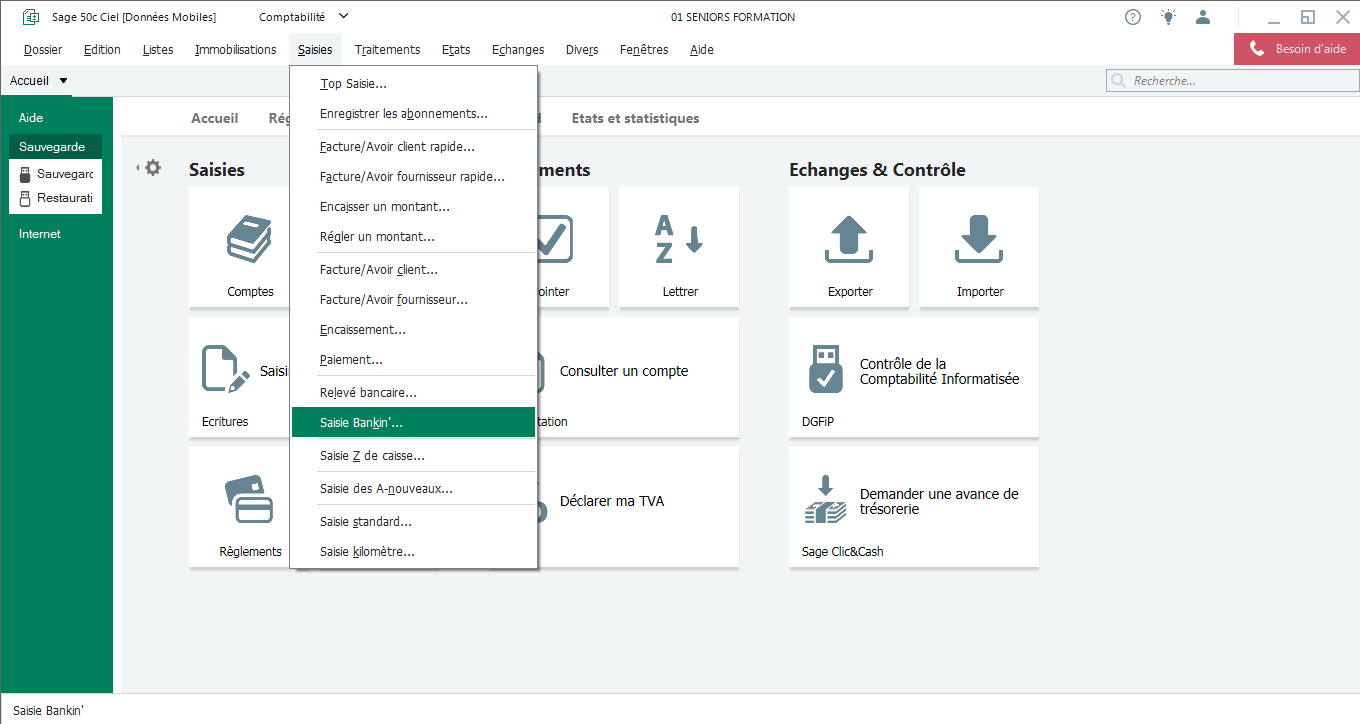Image resolution: width=1360 pixels, height=724 pixels.
Task: Open the Ecritures document pencil icon
Action: 226,369
